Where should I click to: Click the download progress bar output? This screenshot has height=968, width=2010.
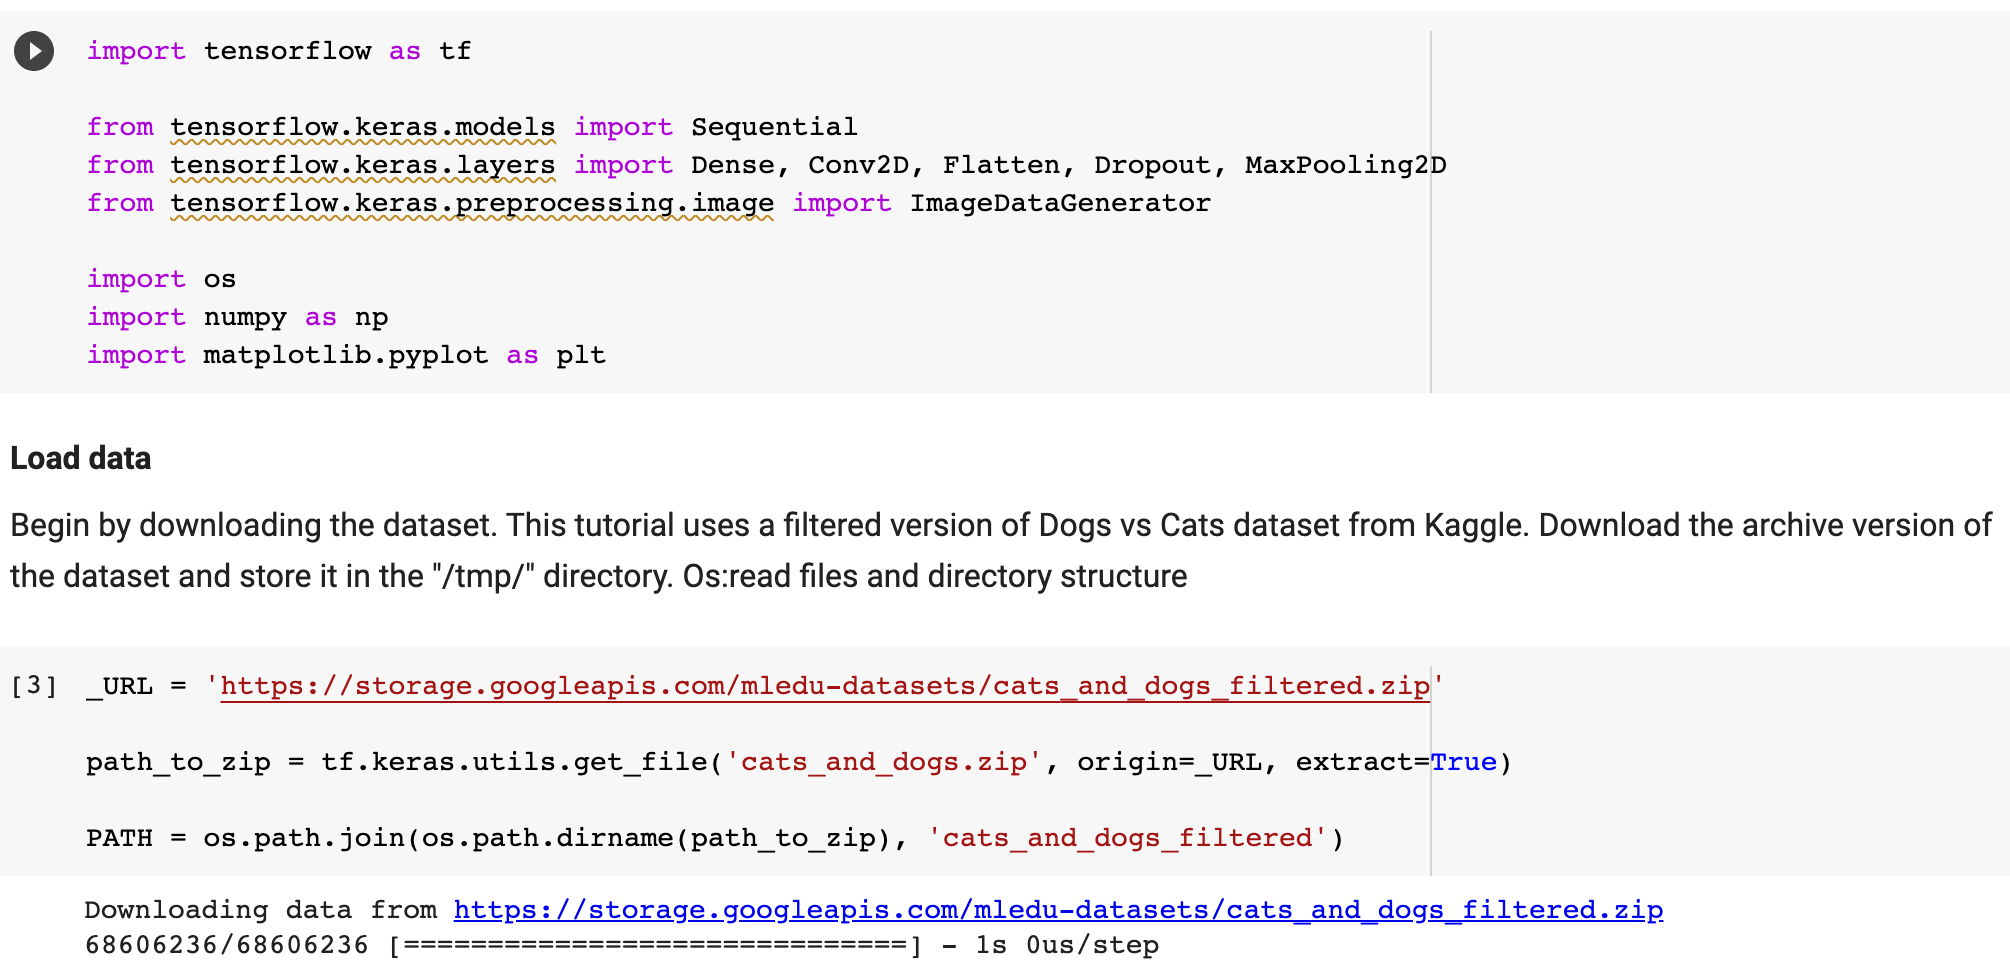pyautogui.click(x=650, y=943)
